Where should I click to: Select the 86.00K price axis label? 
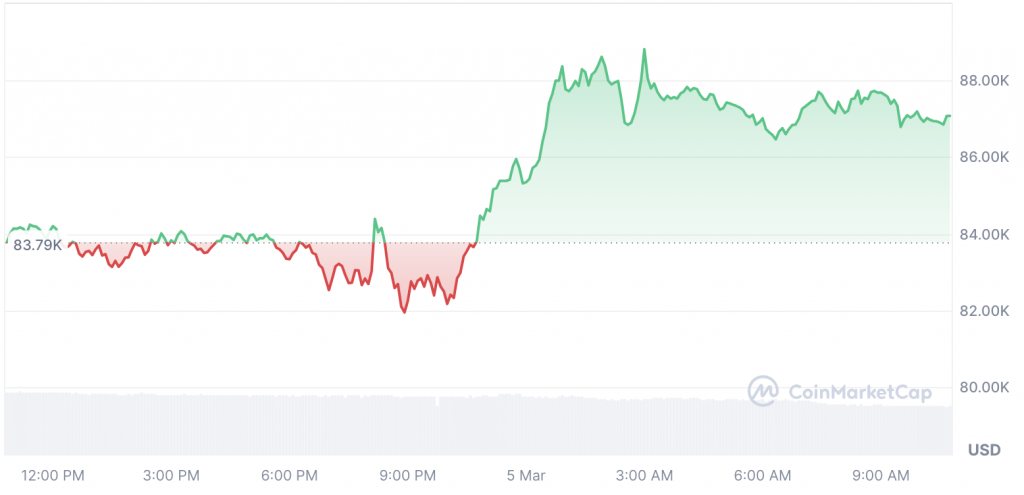point(984,157)
